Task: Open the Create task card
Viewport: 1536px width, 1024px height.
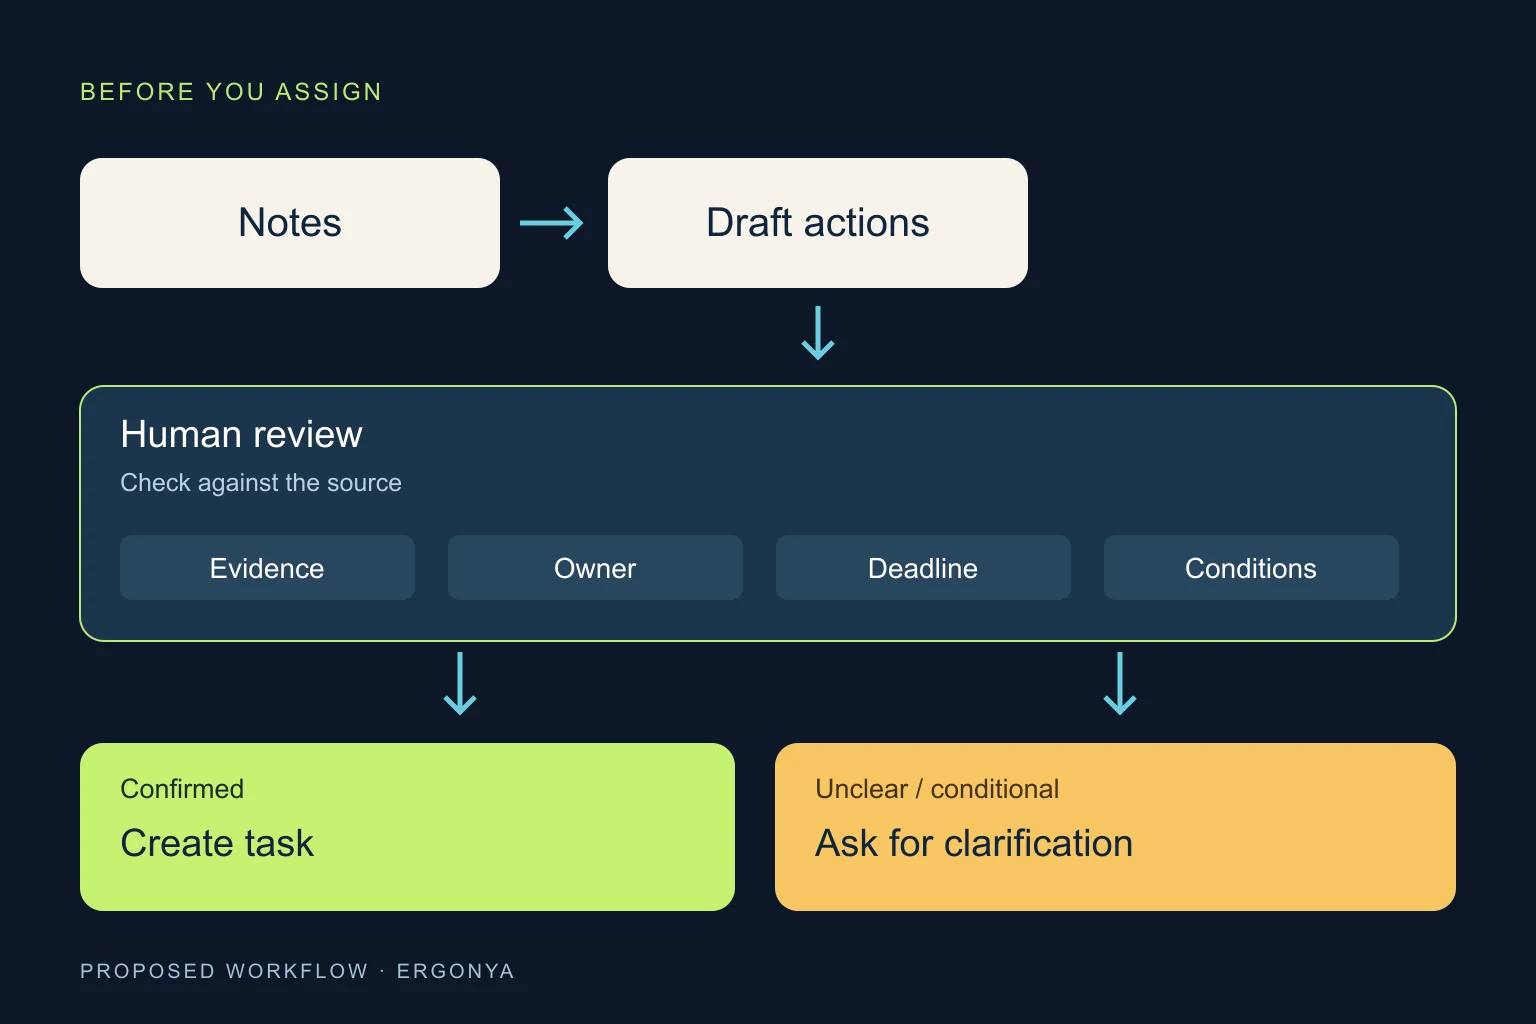Action: pos(407,827)
